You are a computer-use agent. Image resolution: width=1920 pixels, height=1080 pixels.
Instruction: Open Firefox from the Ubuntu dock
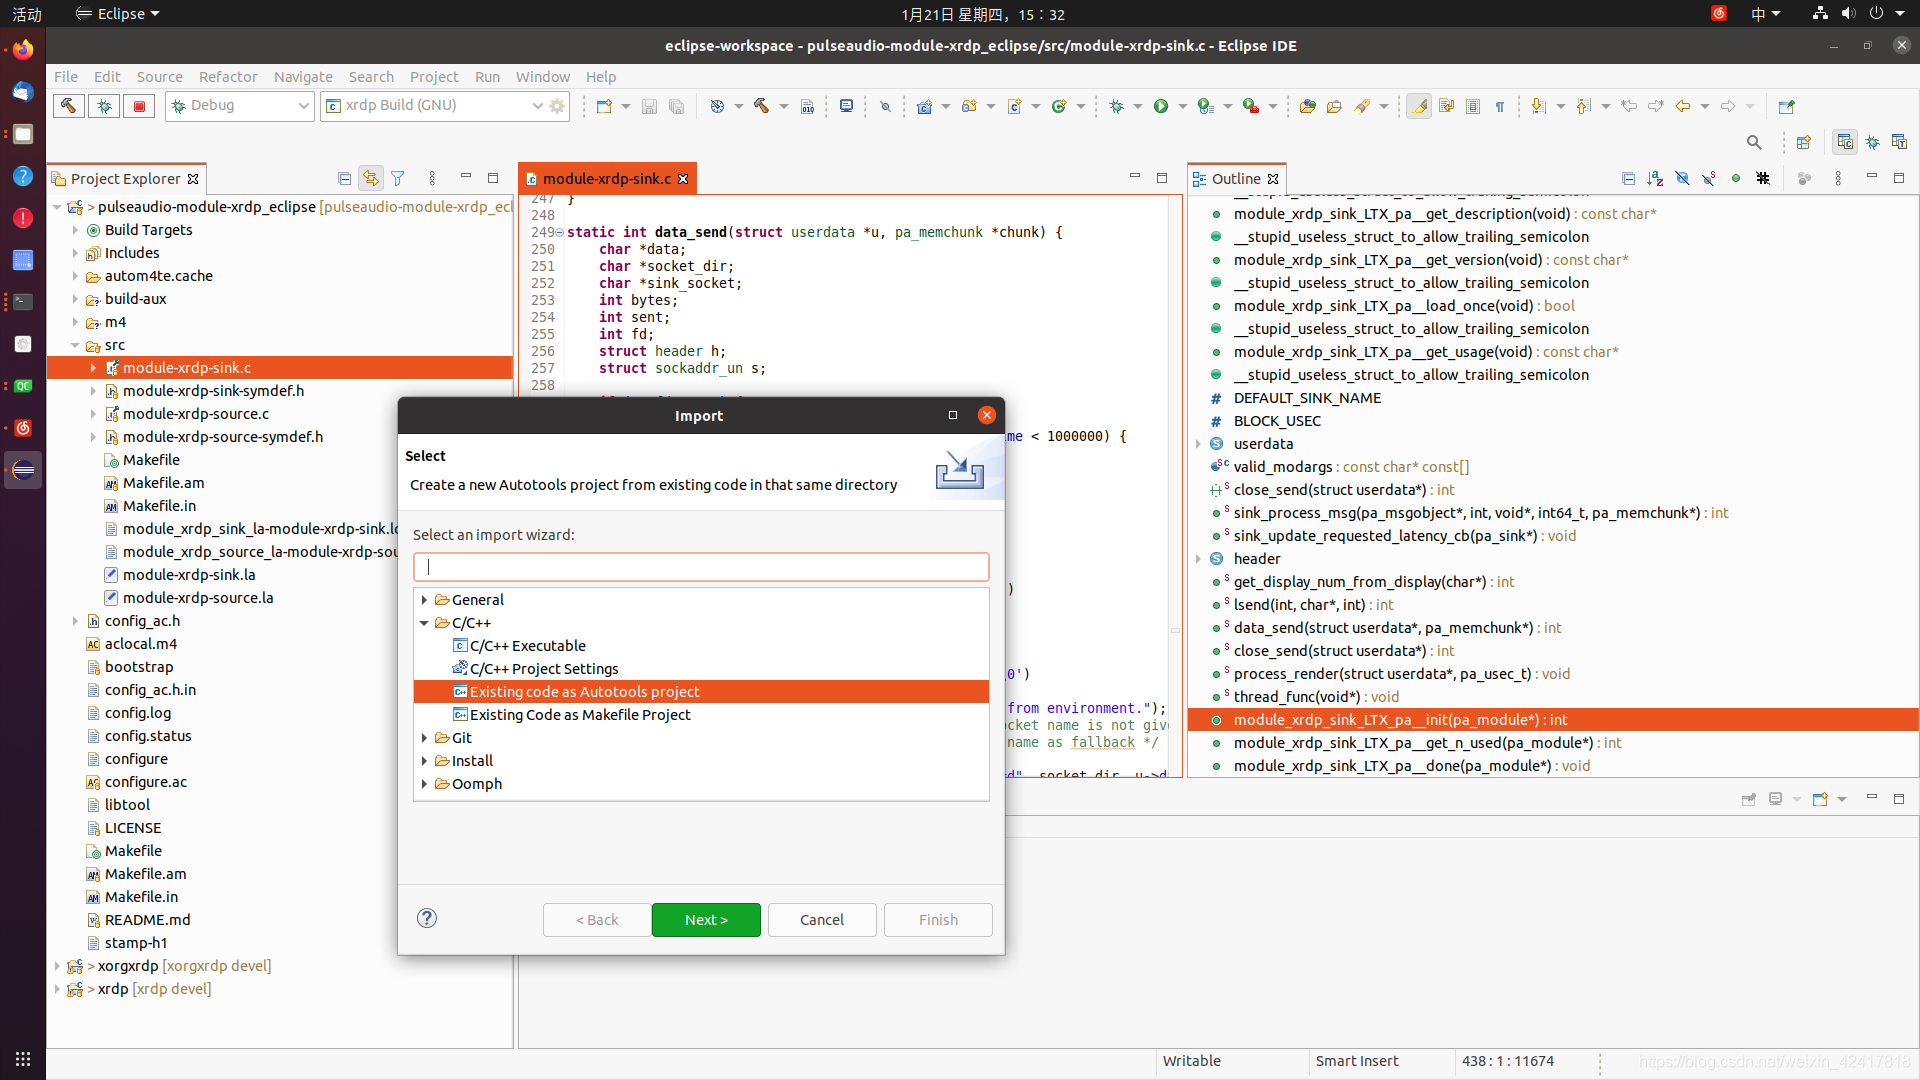[x=22, y=49]
